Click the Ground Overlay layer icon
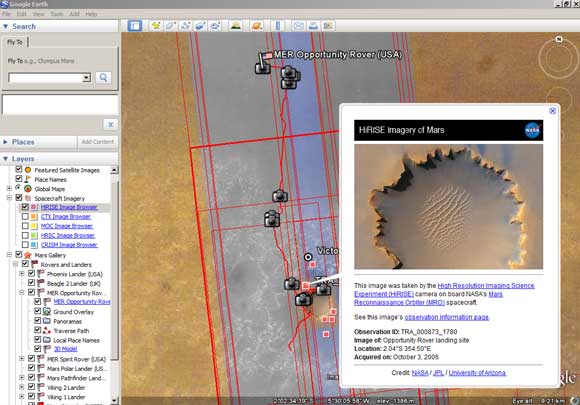 (x=47, y=312)
